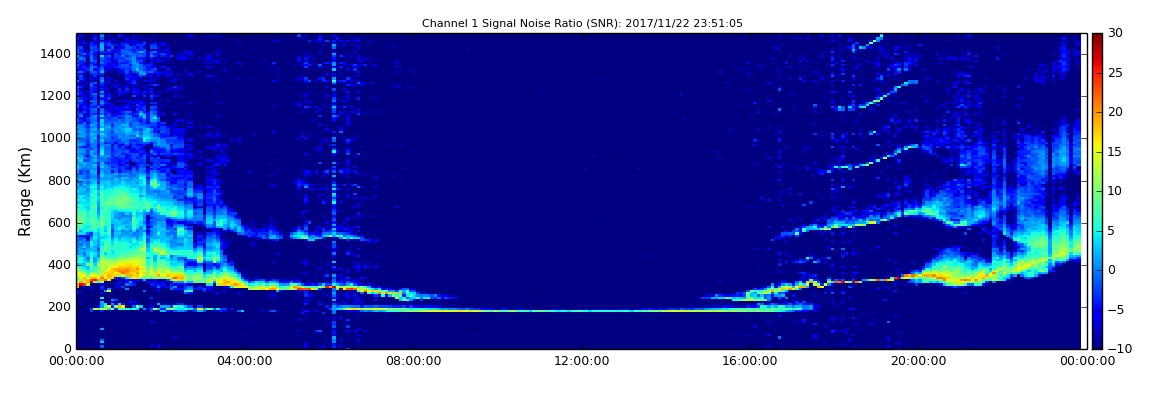Click the 16:00:00 time axis label
Screen dimensions: 1150x407
[x=750, y=360]
